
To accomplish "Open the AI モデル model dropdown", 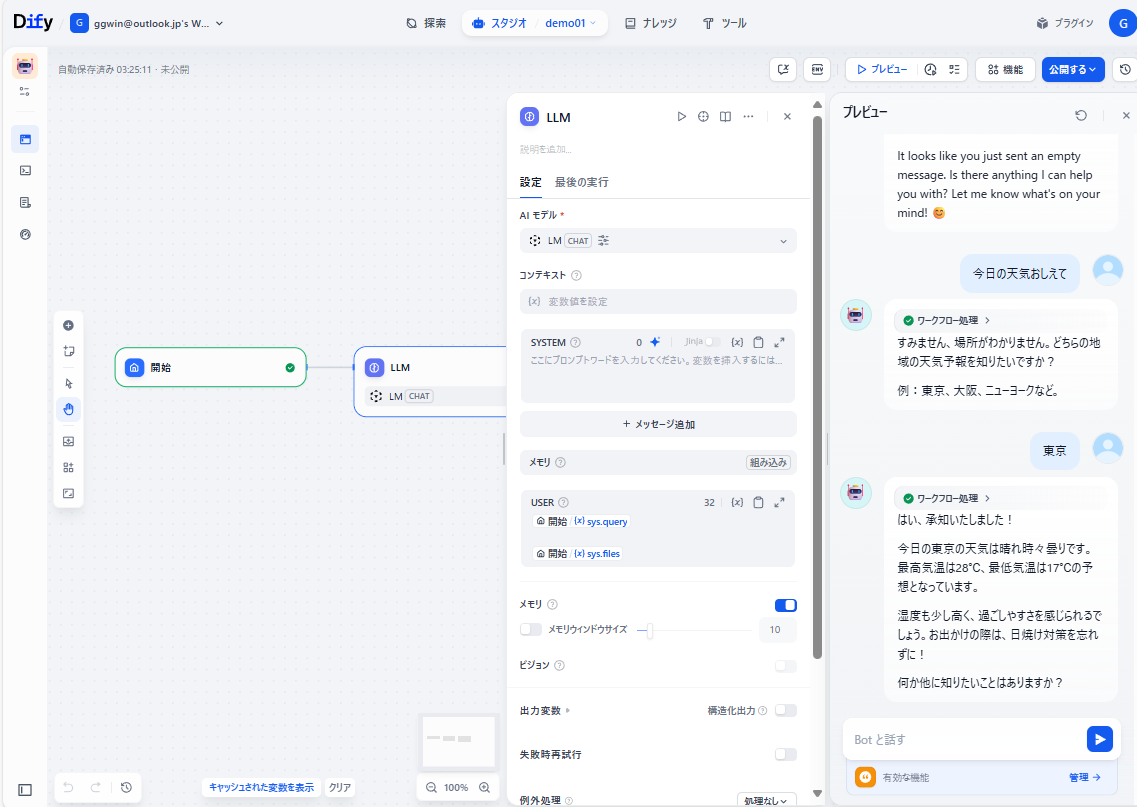I will [658, 241].
